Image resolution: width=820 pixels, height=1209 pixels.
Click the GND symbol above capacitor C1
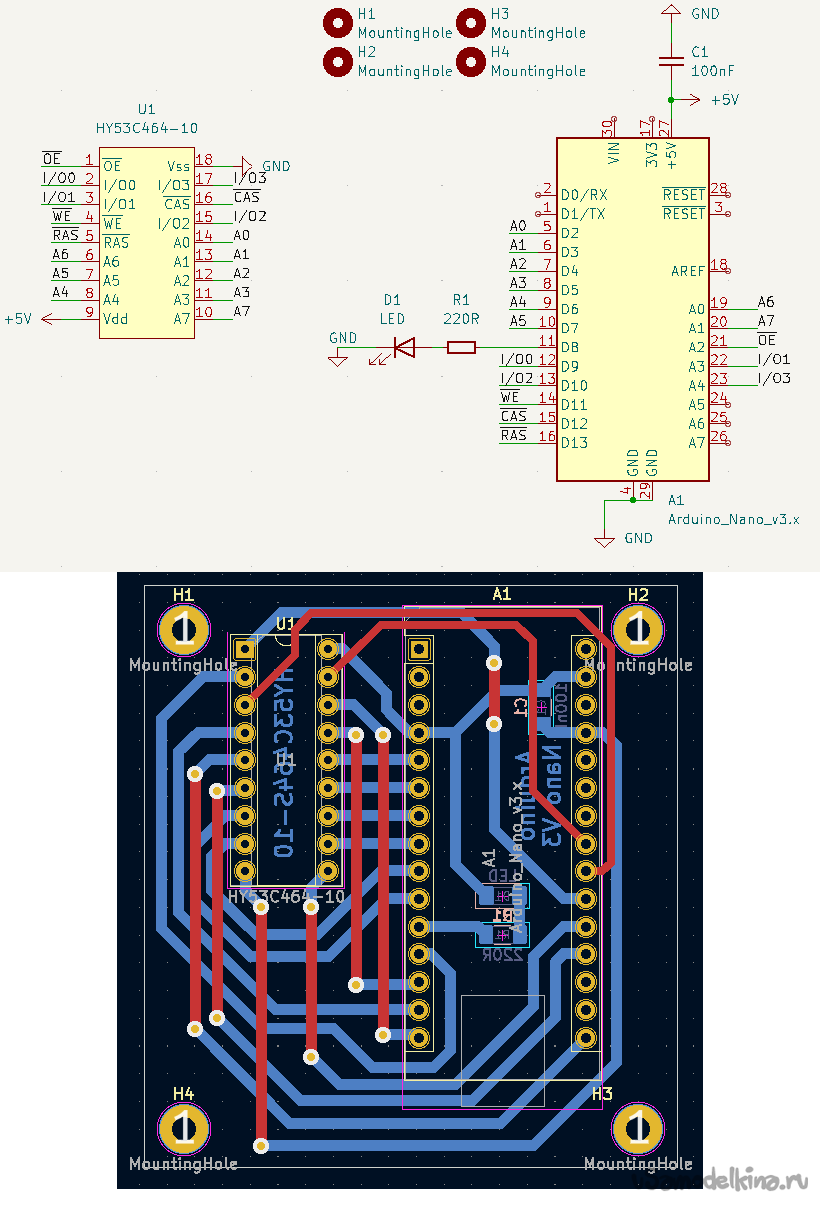click(671, 13)
